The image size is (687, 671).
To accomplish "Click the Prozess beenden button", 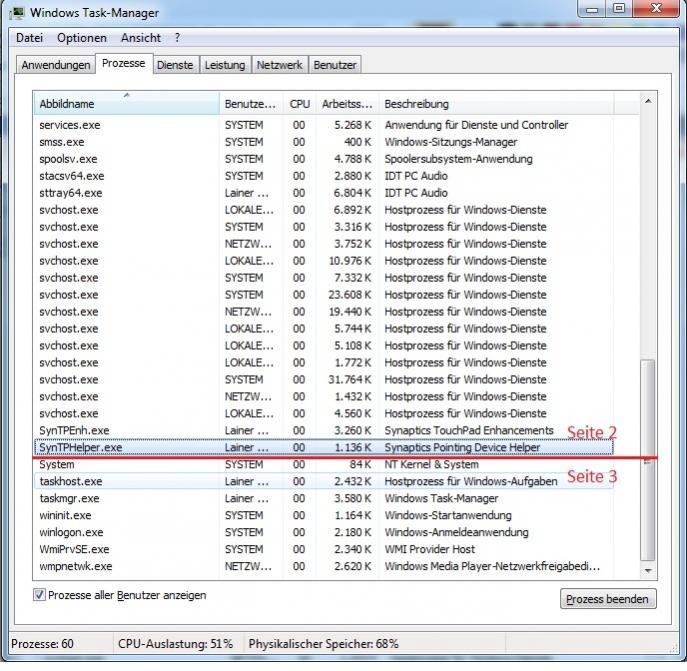I will 608,599.
